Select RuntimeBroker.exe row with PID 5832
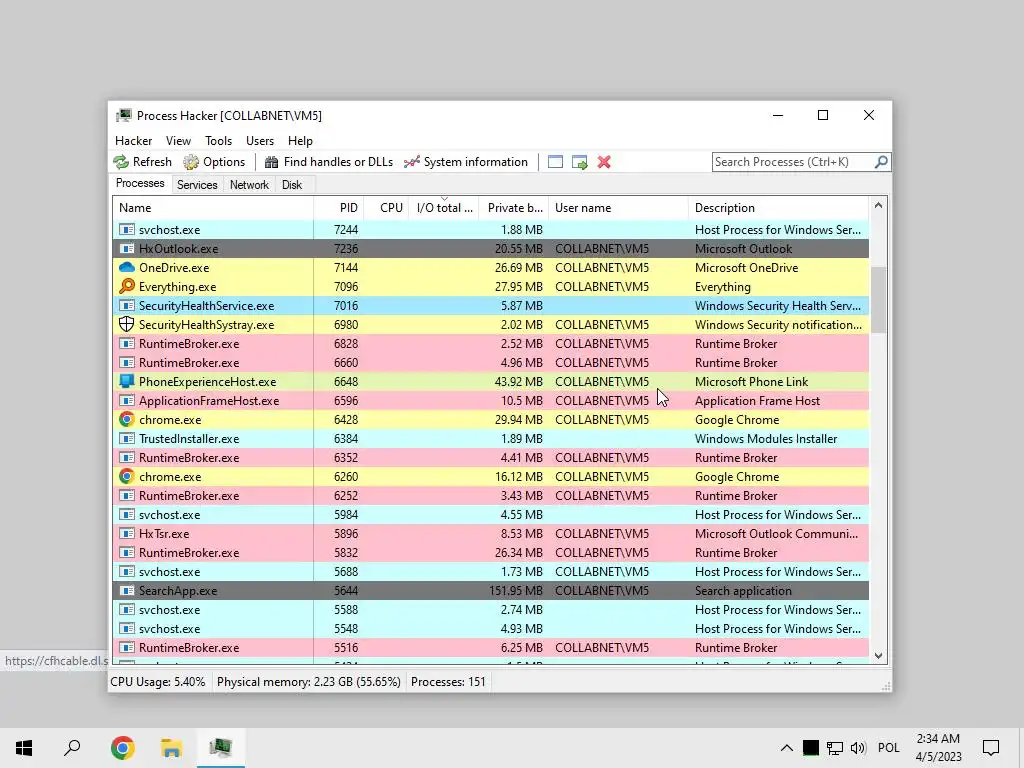Viewport: 1024px width, 768px height. click(491, 552)
